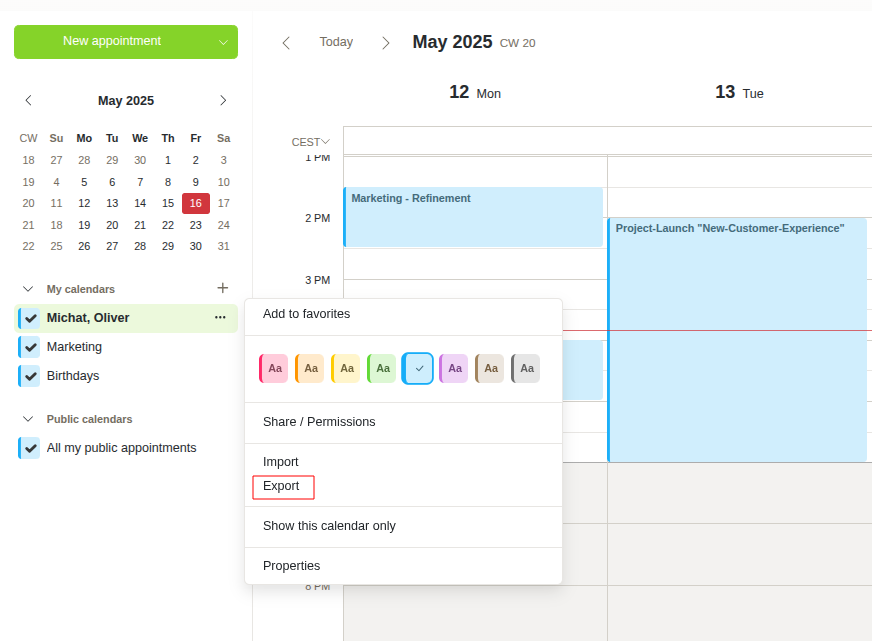The image size is (872, 641).
Task: Show previous month in mini calendar
Action: [28, 100]
